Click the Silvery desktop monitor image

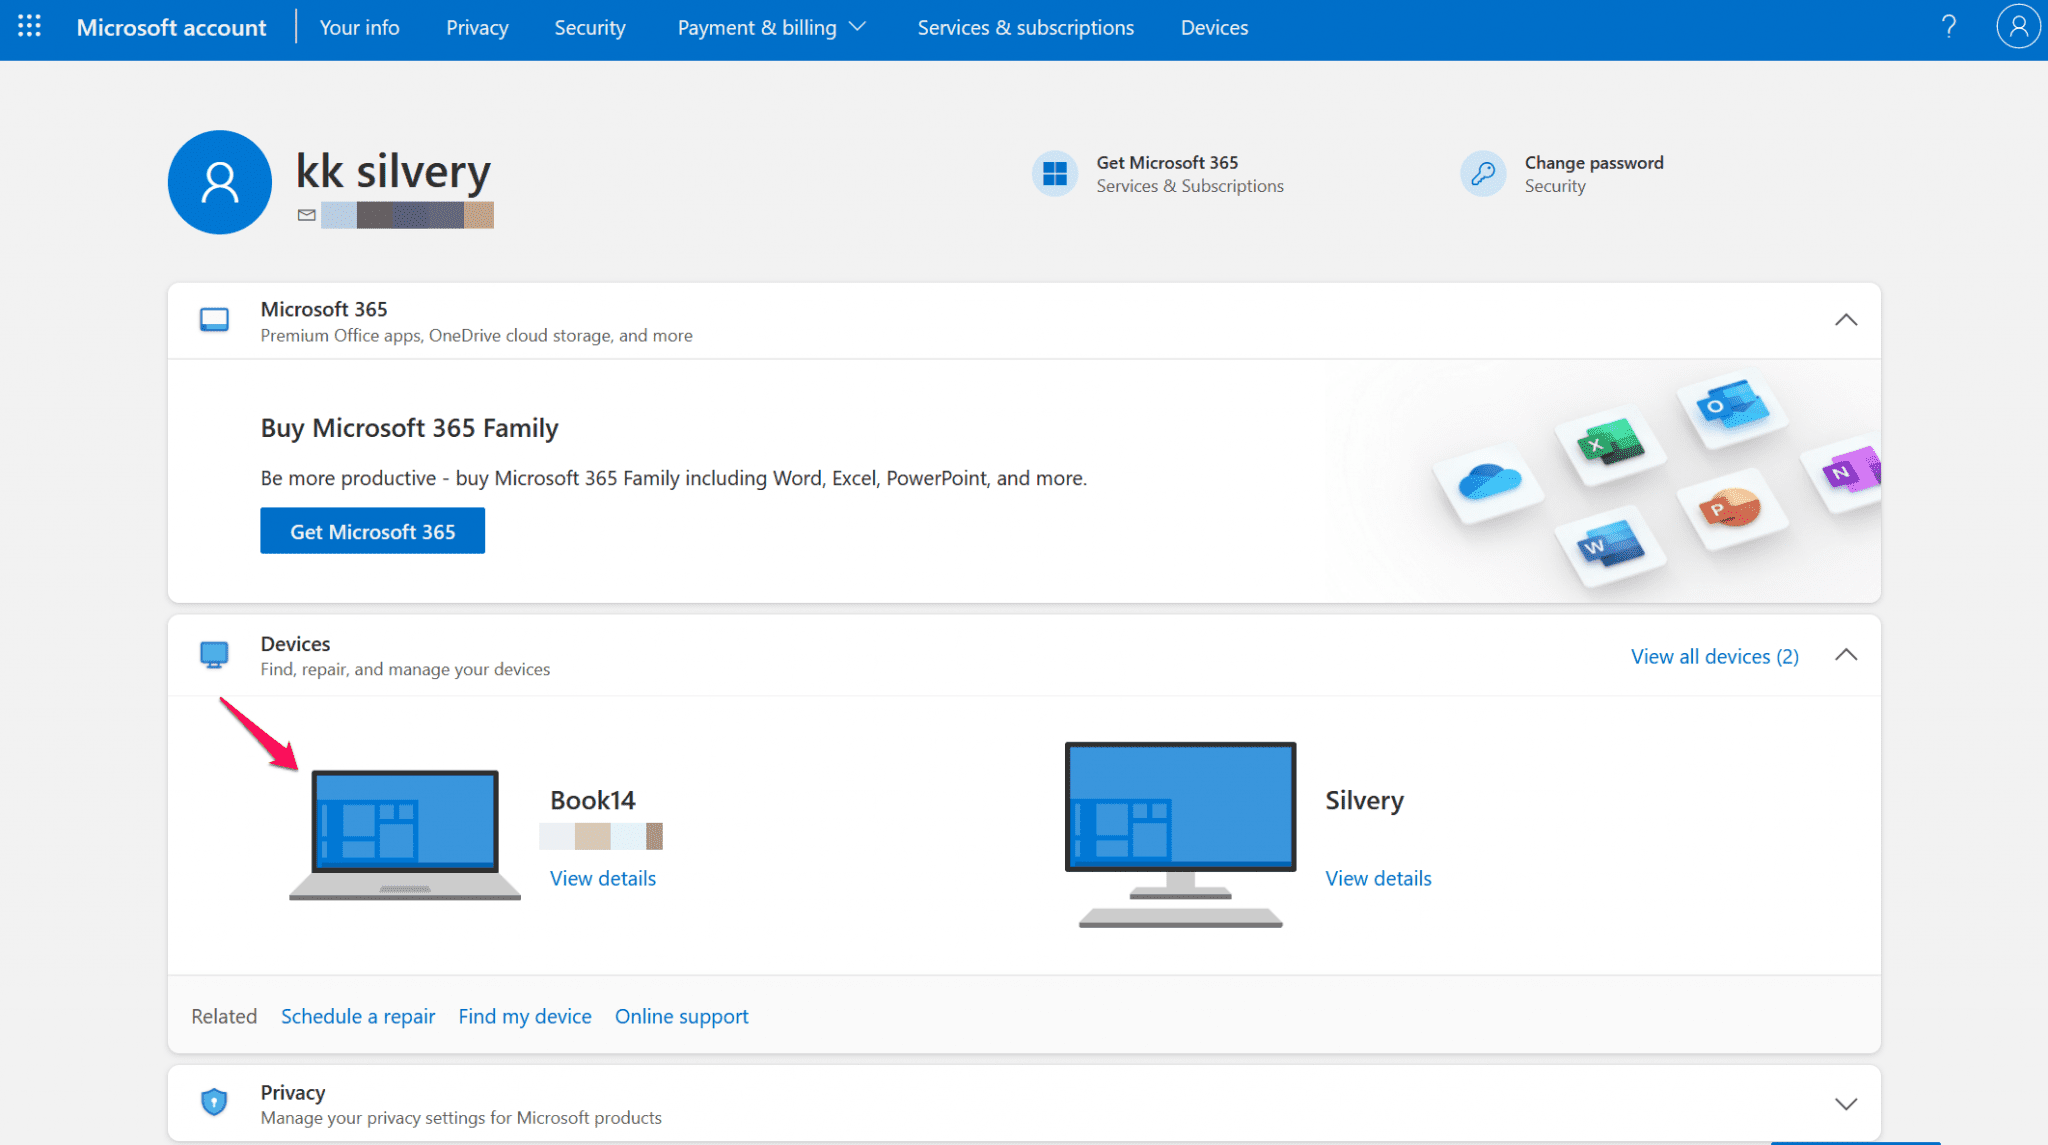pos(1180,834)
